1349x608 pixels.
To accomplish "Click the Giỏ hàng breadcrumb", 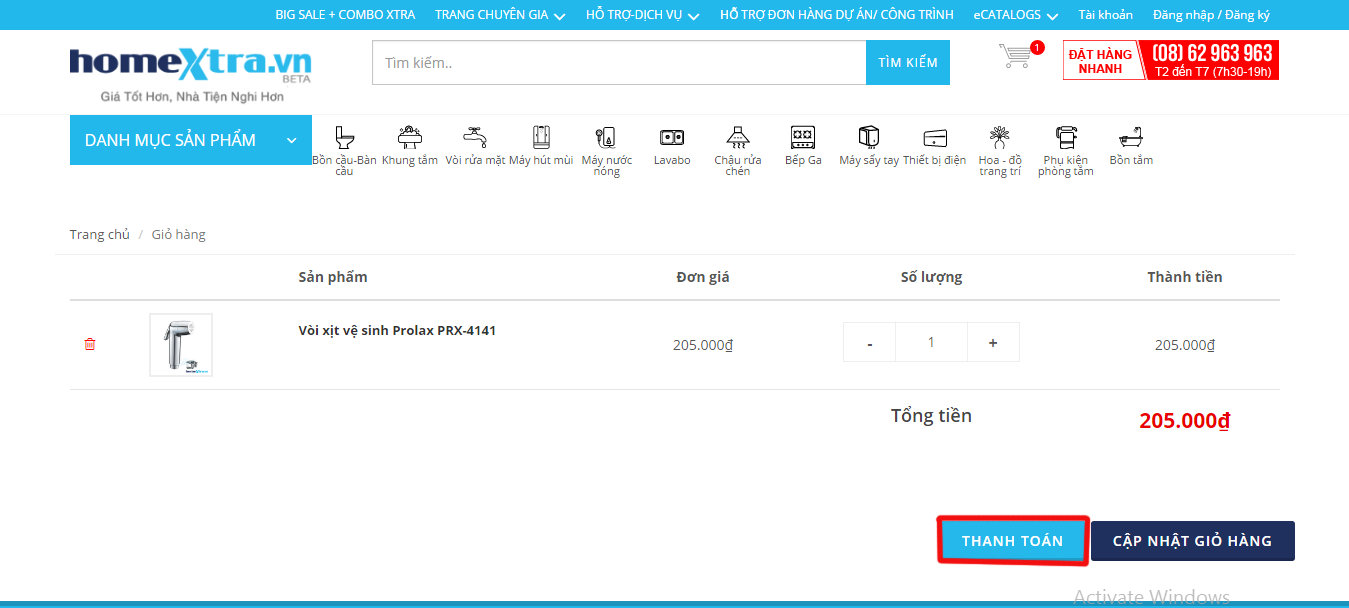I will pos(179,234).
